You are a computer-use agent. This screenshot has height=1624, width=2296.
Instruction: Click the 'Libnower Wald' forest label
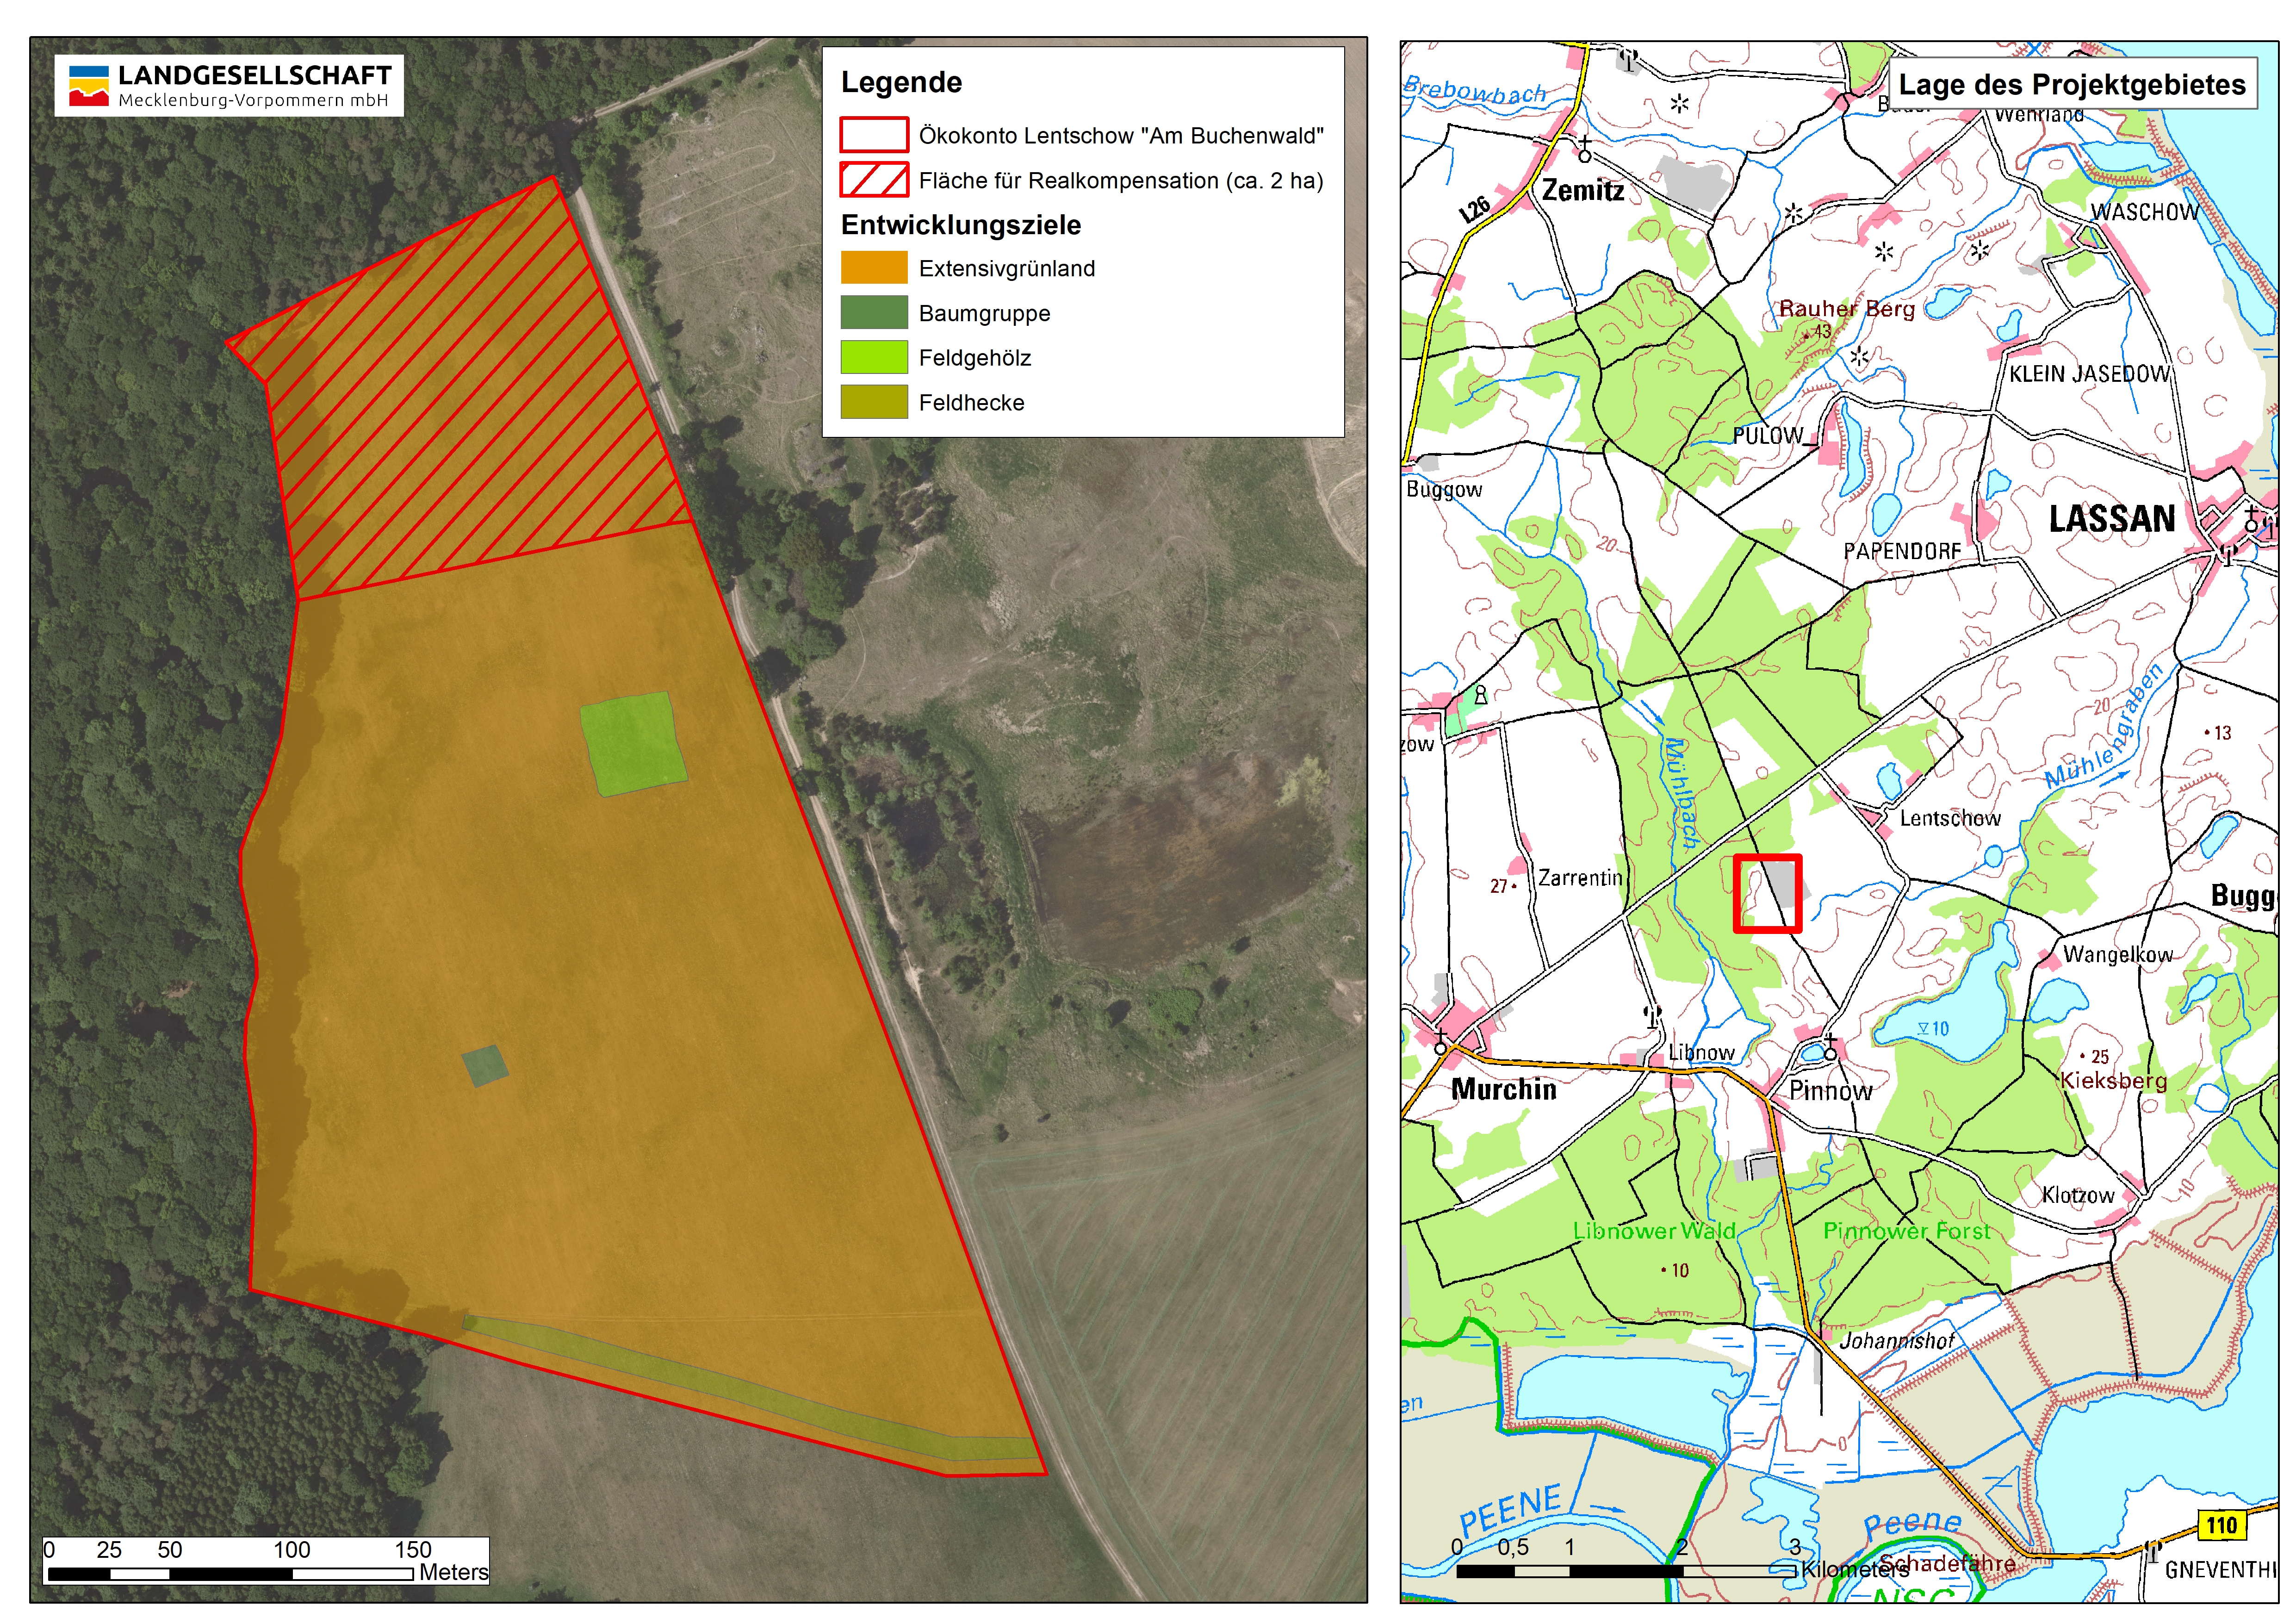pos(1654,1231)
